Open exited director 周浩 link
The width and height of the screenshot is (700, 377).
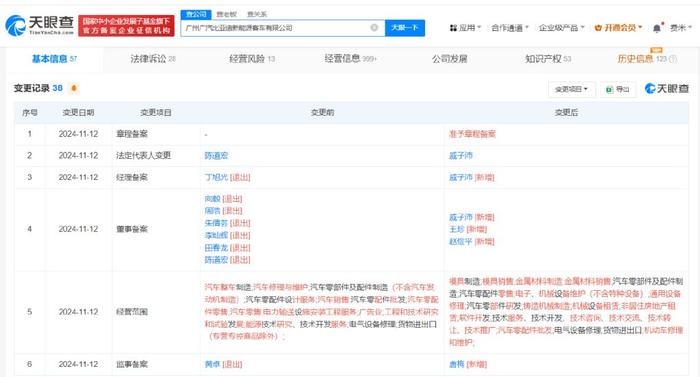tap(212, 211)
